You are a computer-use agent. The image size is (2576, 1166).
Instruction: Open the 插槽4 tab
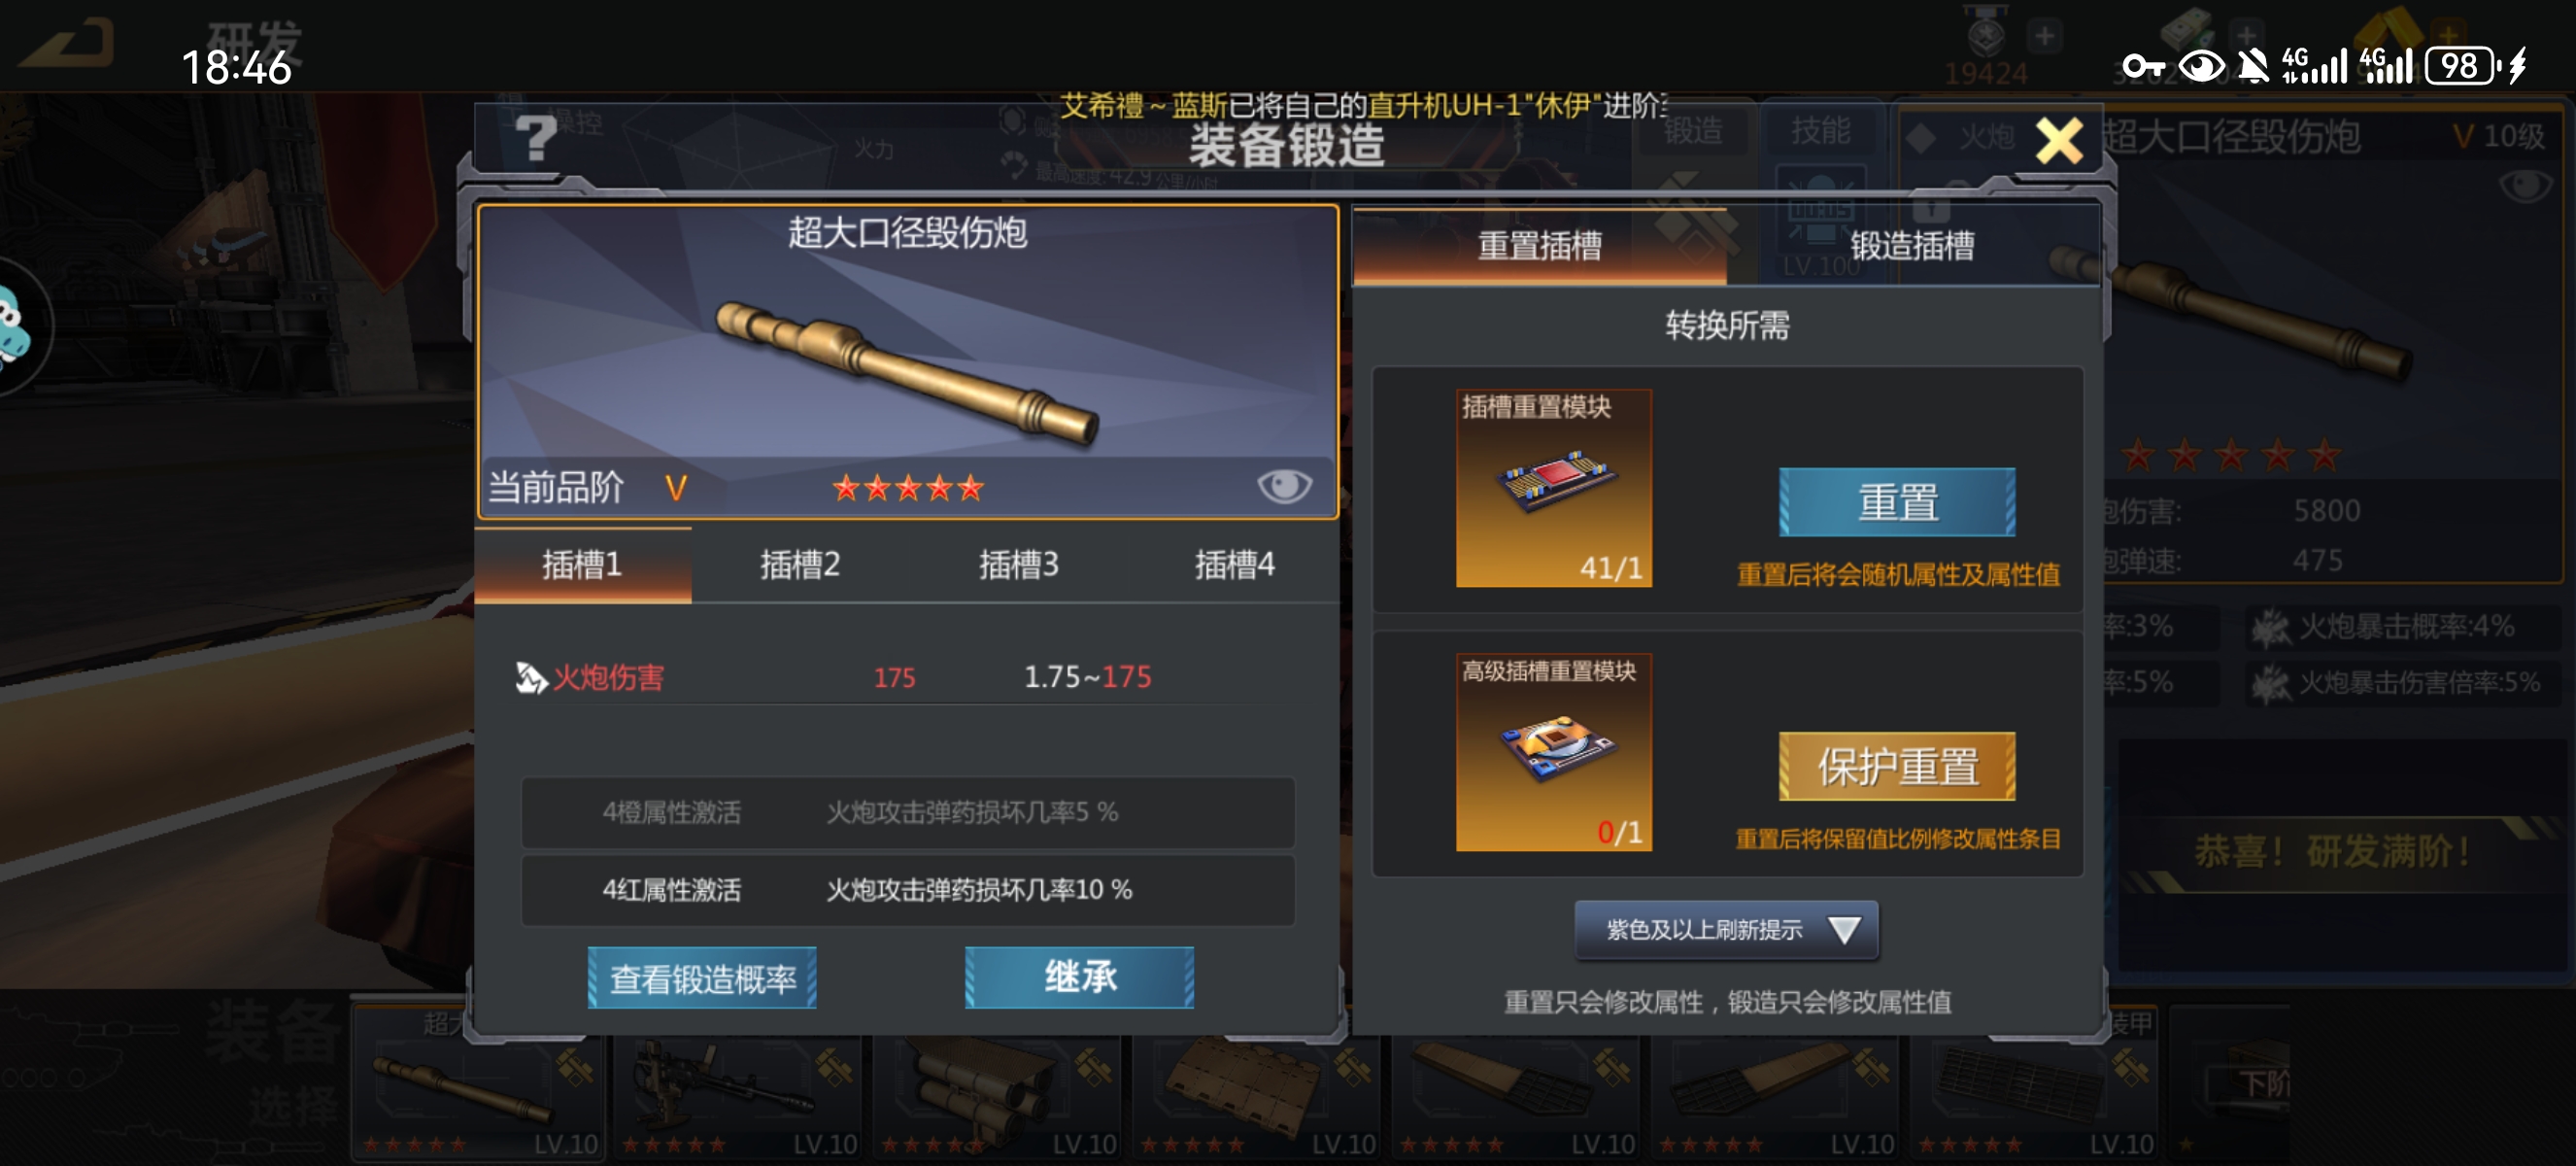tap(1234, 565)
